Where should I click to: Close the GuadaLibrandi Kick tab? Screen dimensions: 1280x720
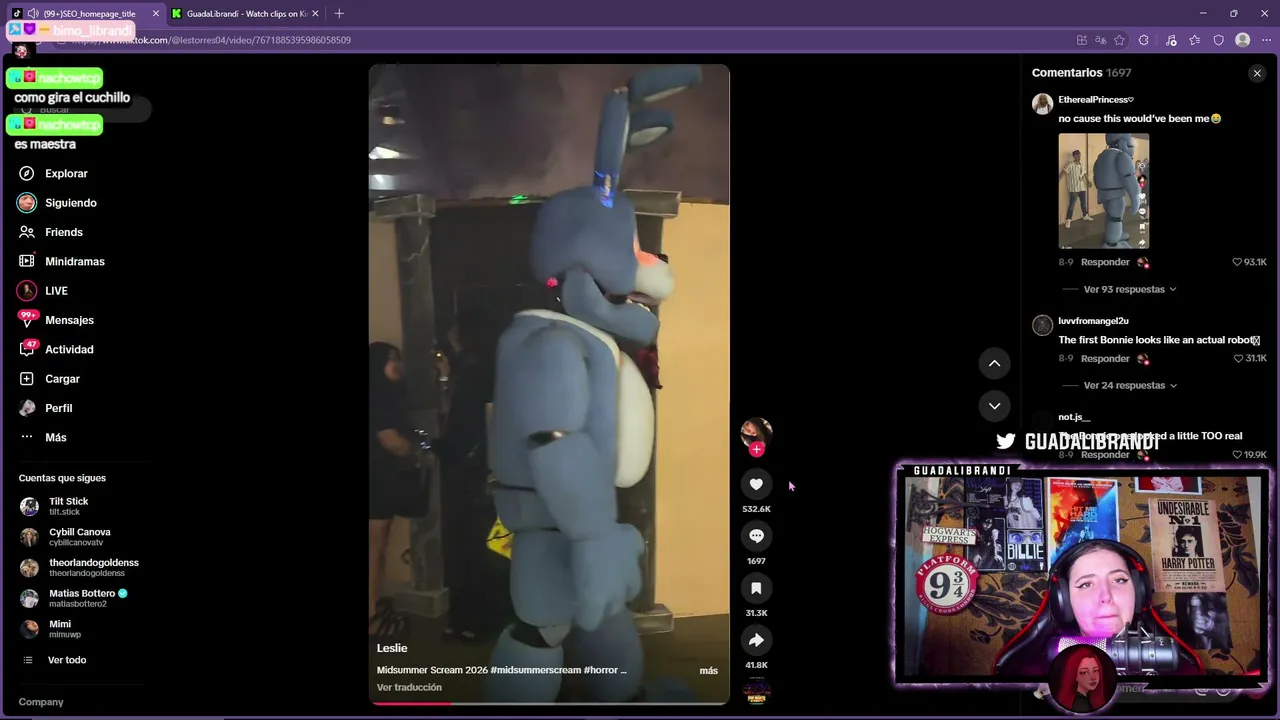coord(315,14)
